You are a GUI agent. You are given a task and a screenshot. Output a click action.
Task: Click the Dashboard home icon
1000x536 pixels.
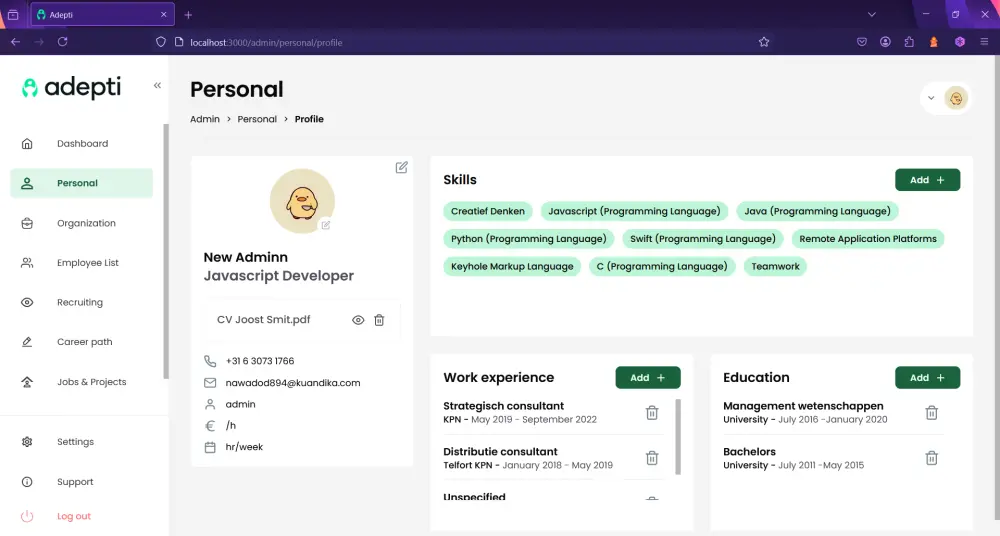point(27,144)
